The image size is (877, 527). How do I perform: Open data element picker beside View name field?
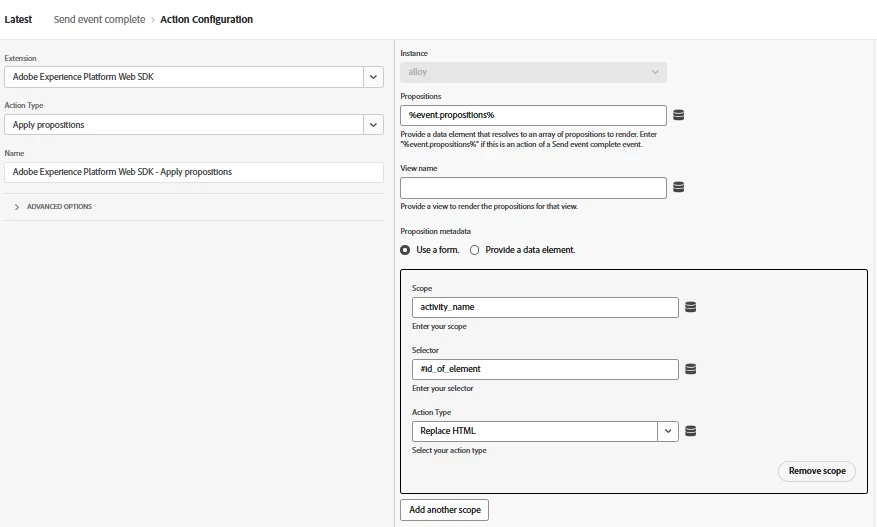(678, 187)
